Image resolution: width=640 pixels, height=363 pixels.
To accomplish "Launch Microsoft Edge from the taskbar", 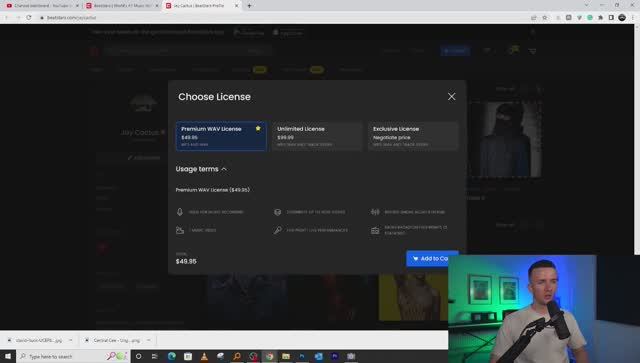I will 172,356.
